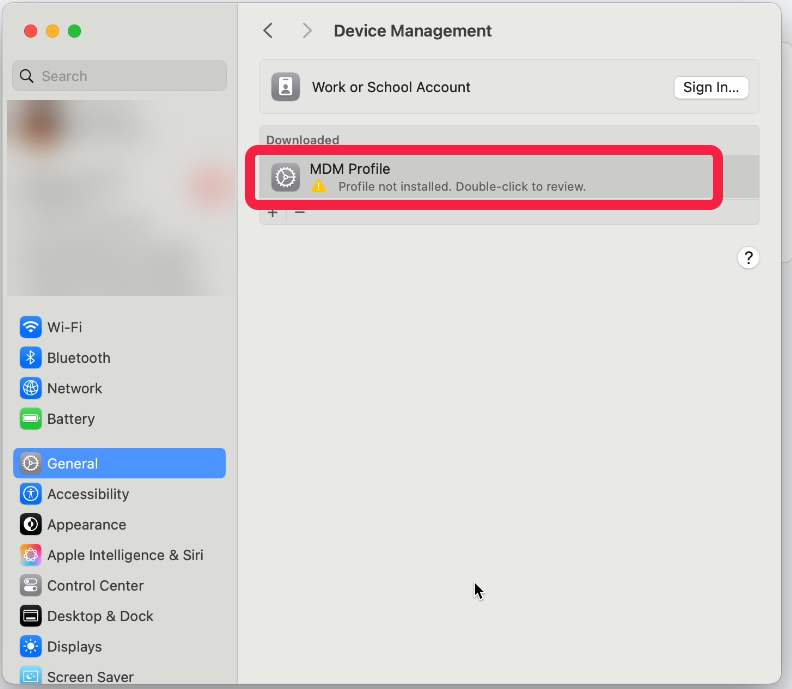Go forward with the right chevron
Viewport: 792px width, 689px height.
(x=307, y=31)
